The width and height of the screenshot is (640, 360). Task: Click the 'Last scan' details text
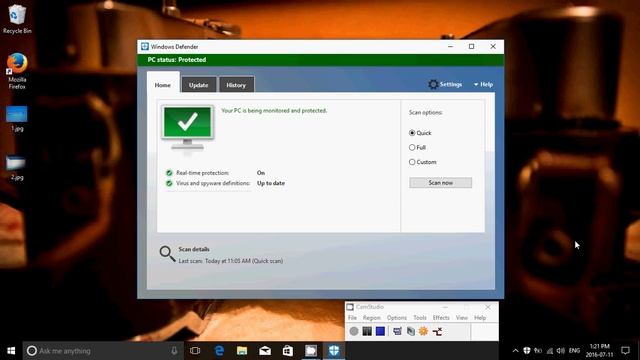click(231, 261)
